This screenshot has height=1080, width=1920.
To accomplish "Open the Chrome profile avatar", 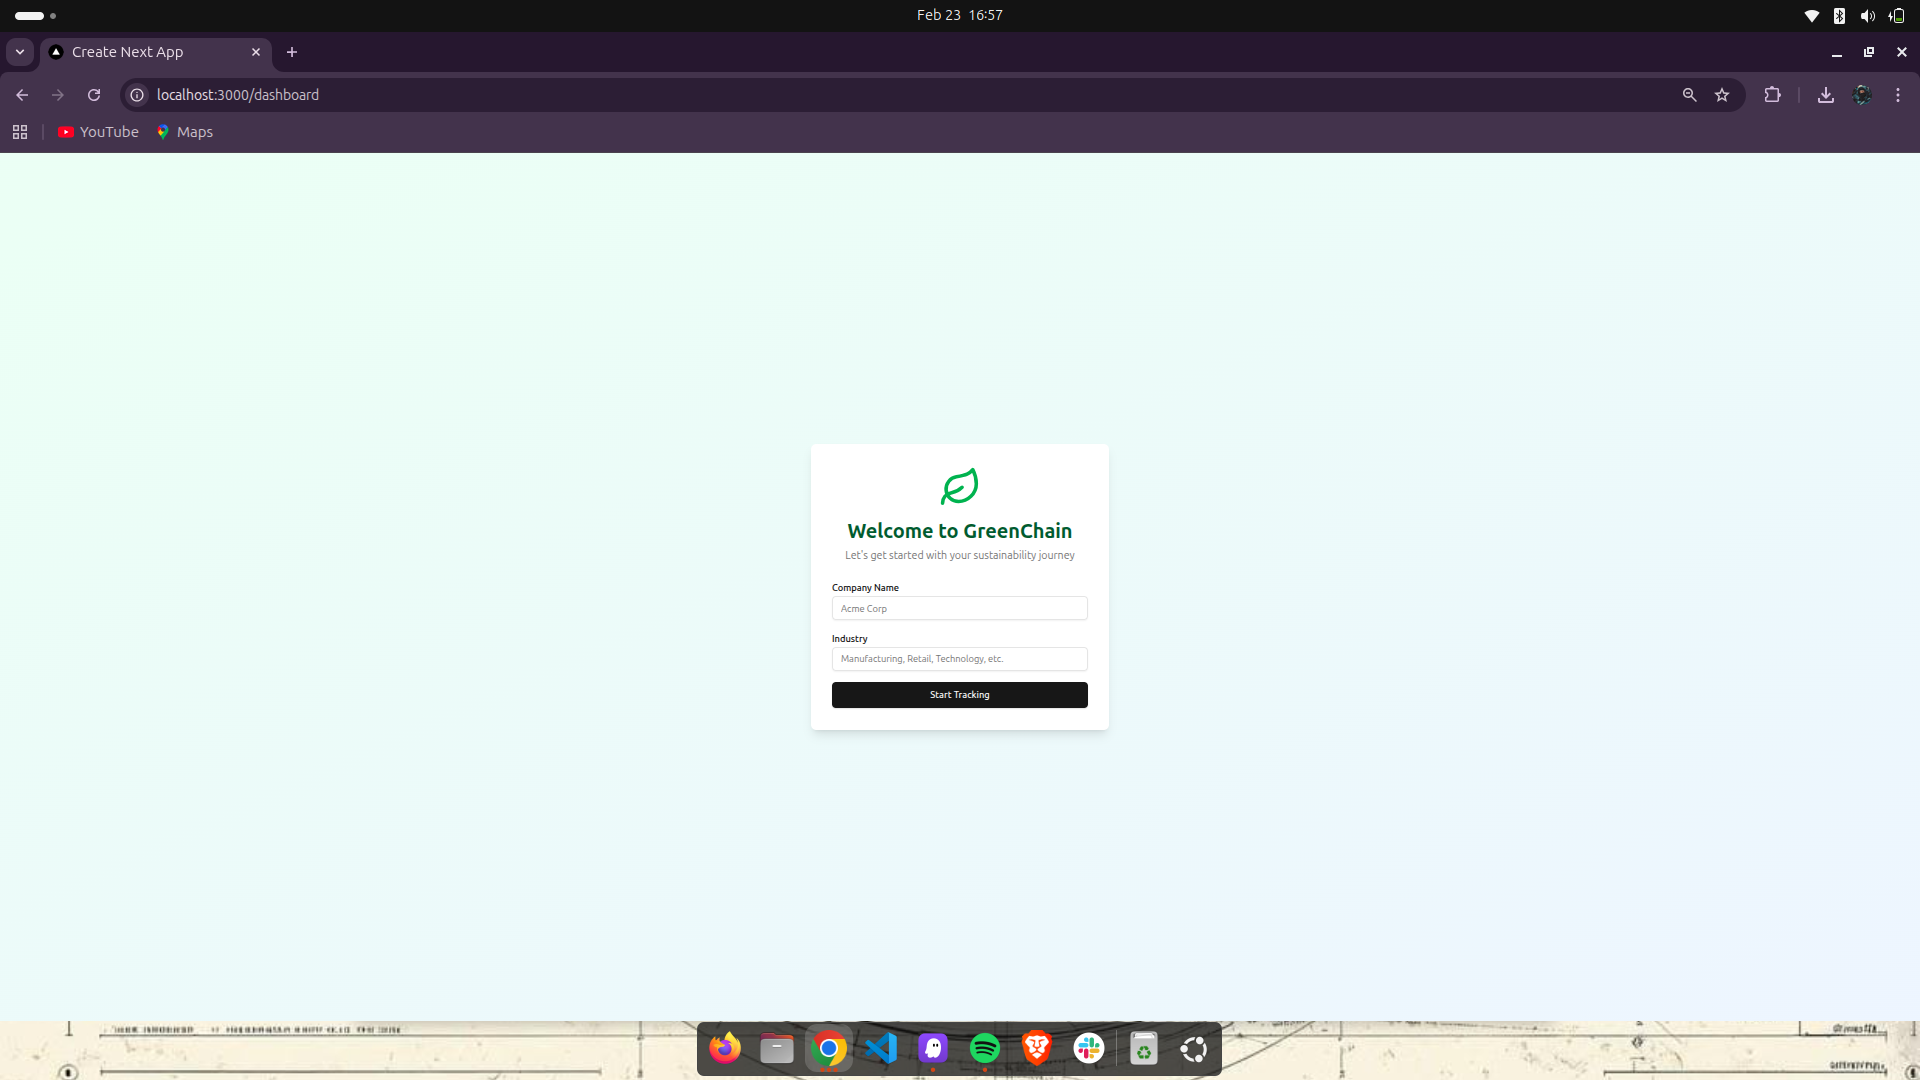I will pyautogui.click(x=1862, y=95).
